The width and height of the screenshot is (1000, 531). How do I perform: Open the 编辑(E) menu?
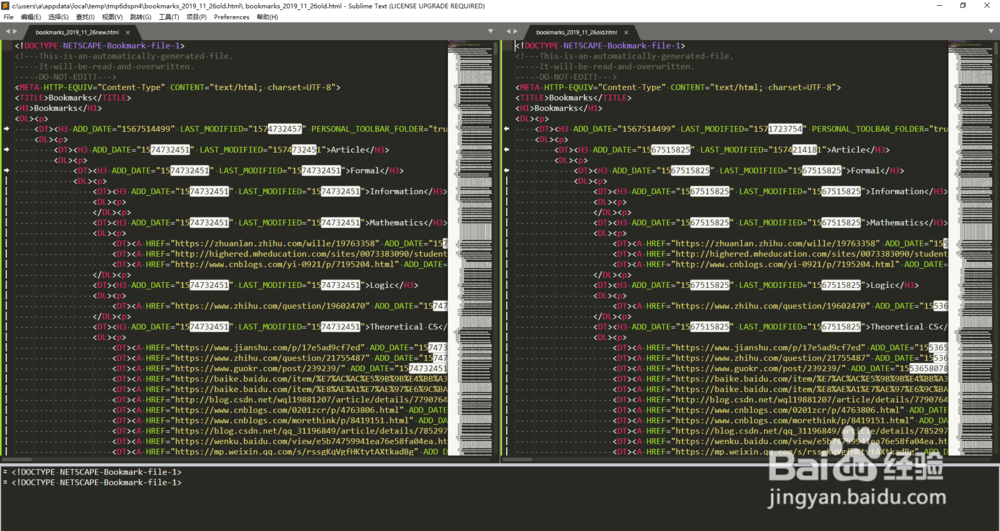tap(31, 17)
